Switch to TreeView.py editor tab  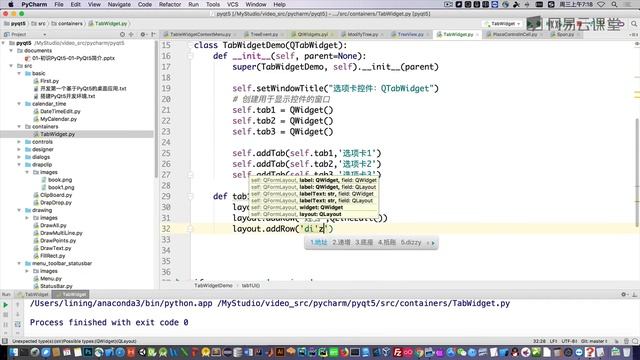410,35
